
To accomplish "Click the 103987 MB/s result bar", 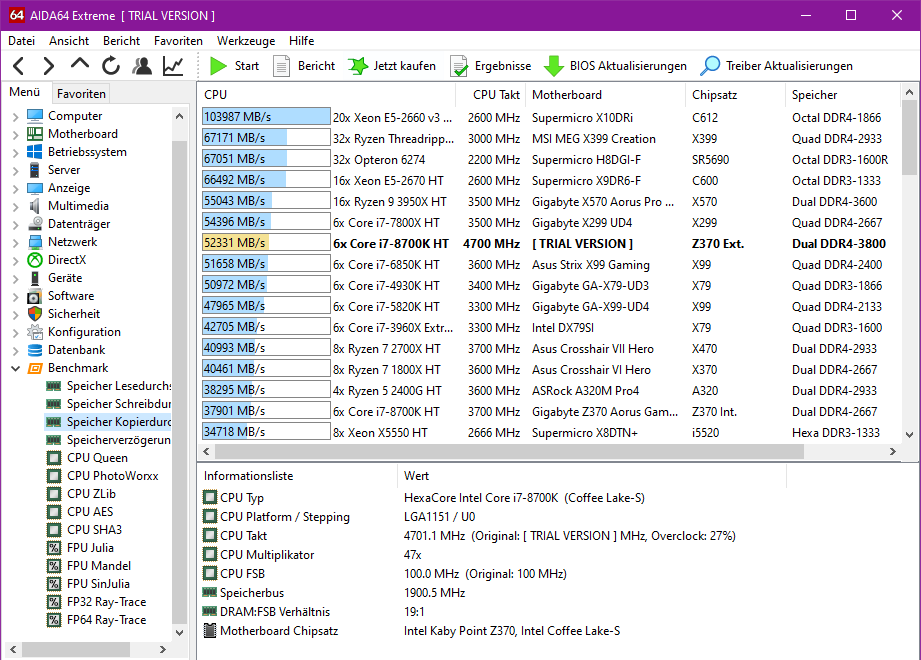I will point(265,117).
